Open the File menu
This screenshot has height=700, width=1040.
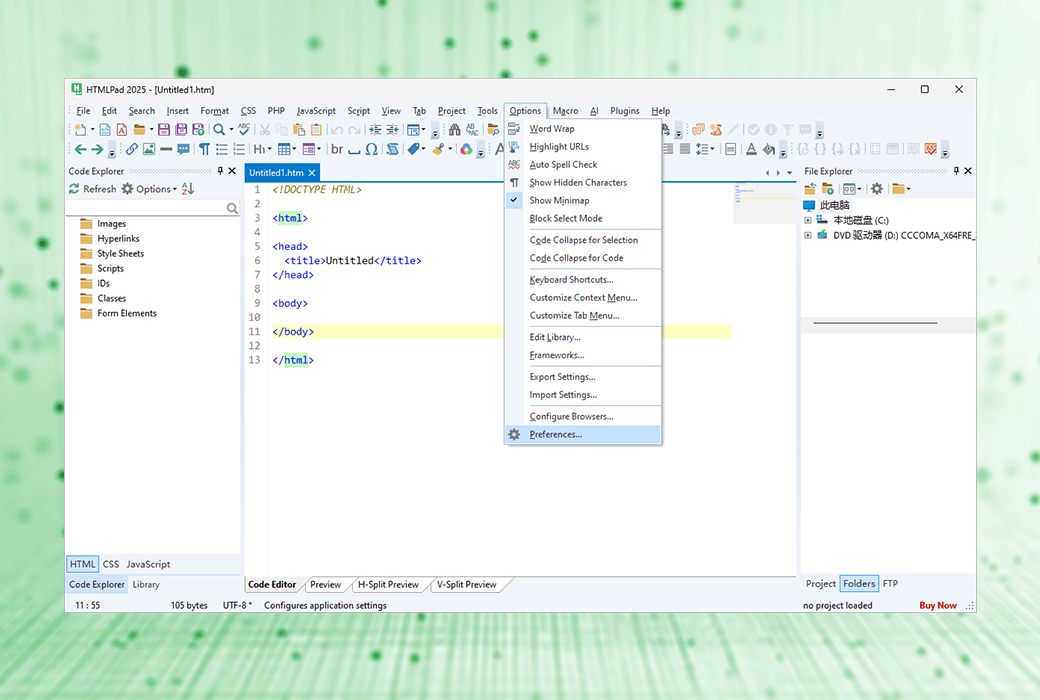click(x=83, y=111)
